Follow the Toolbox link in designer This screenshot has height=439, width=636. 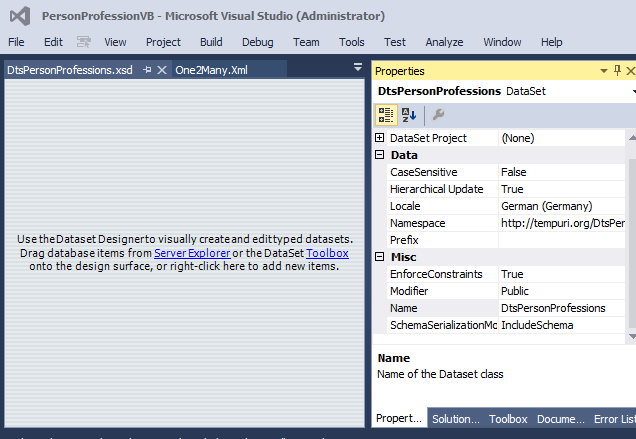click(327, 253)
